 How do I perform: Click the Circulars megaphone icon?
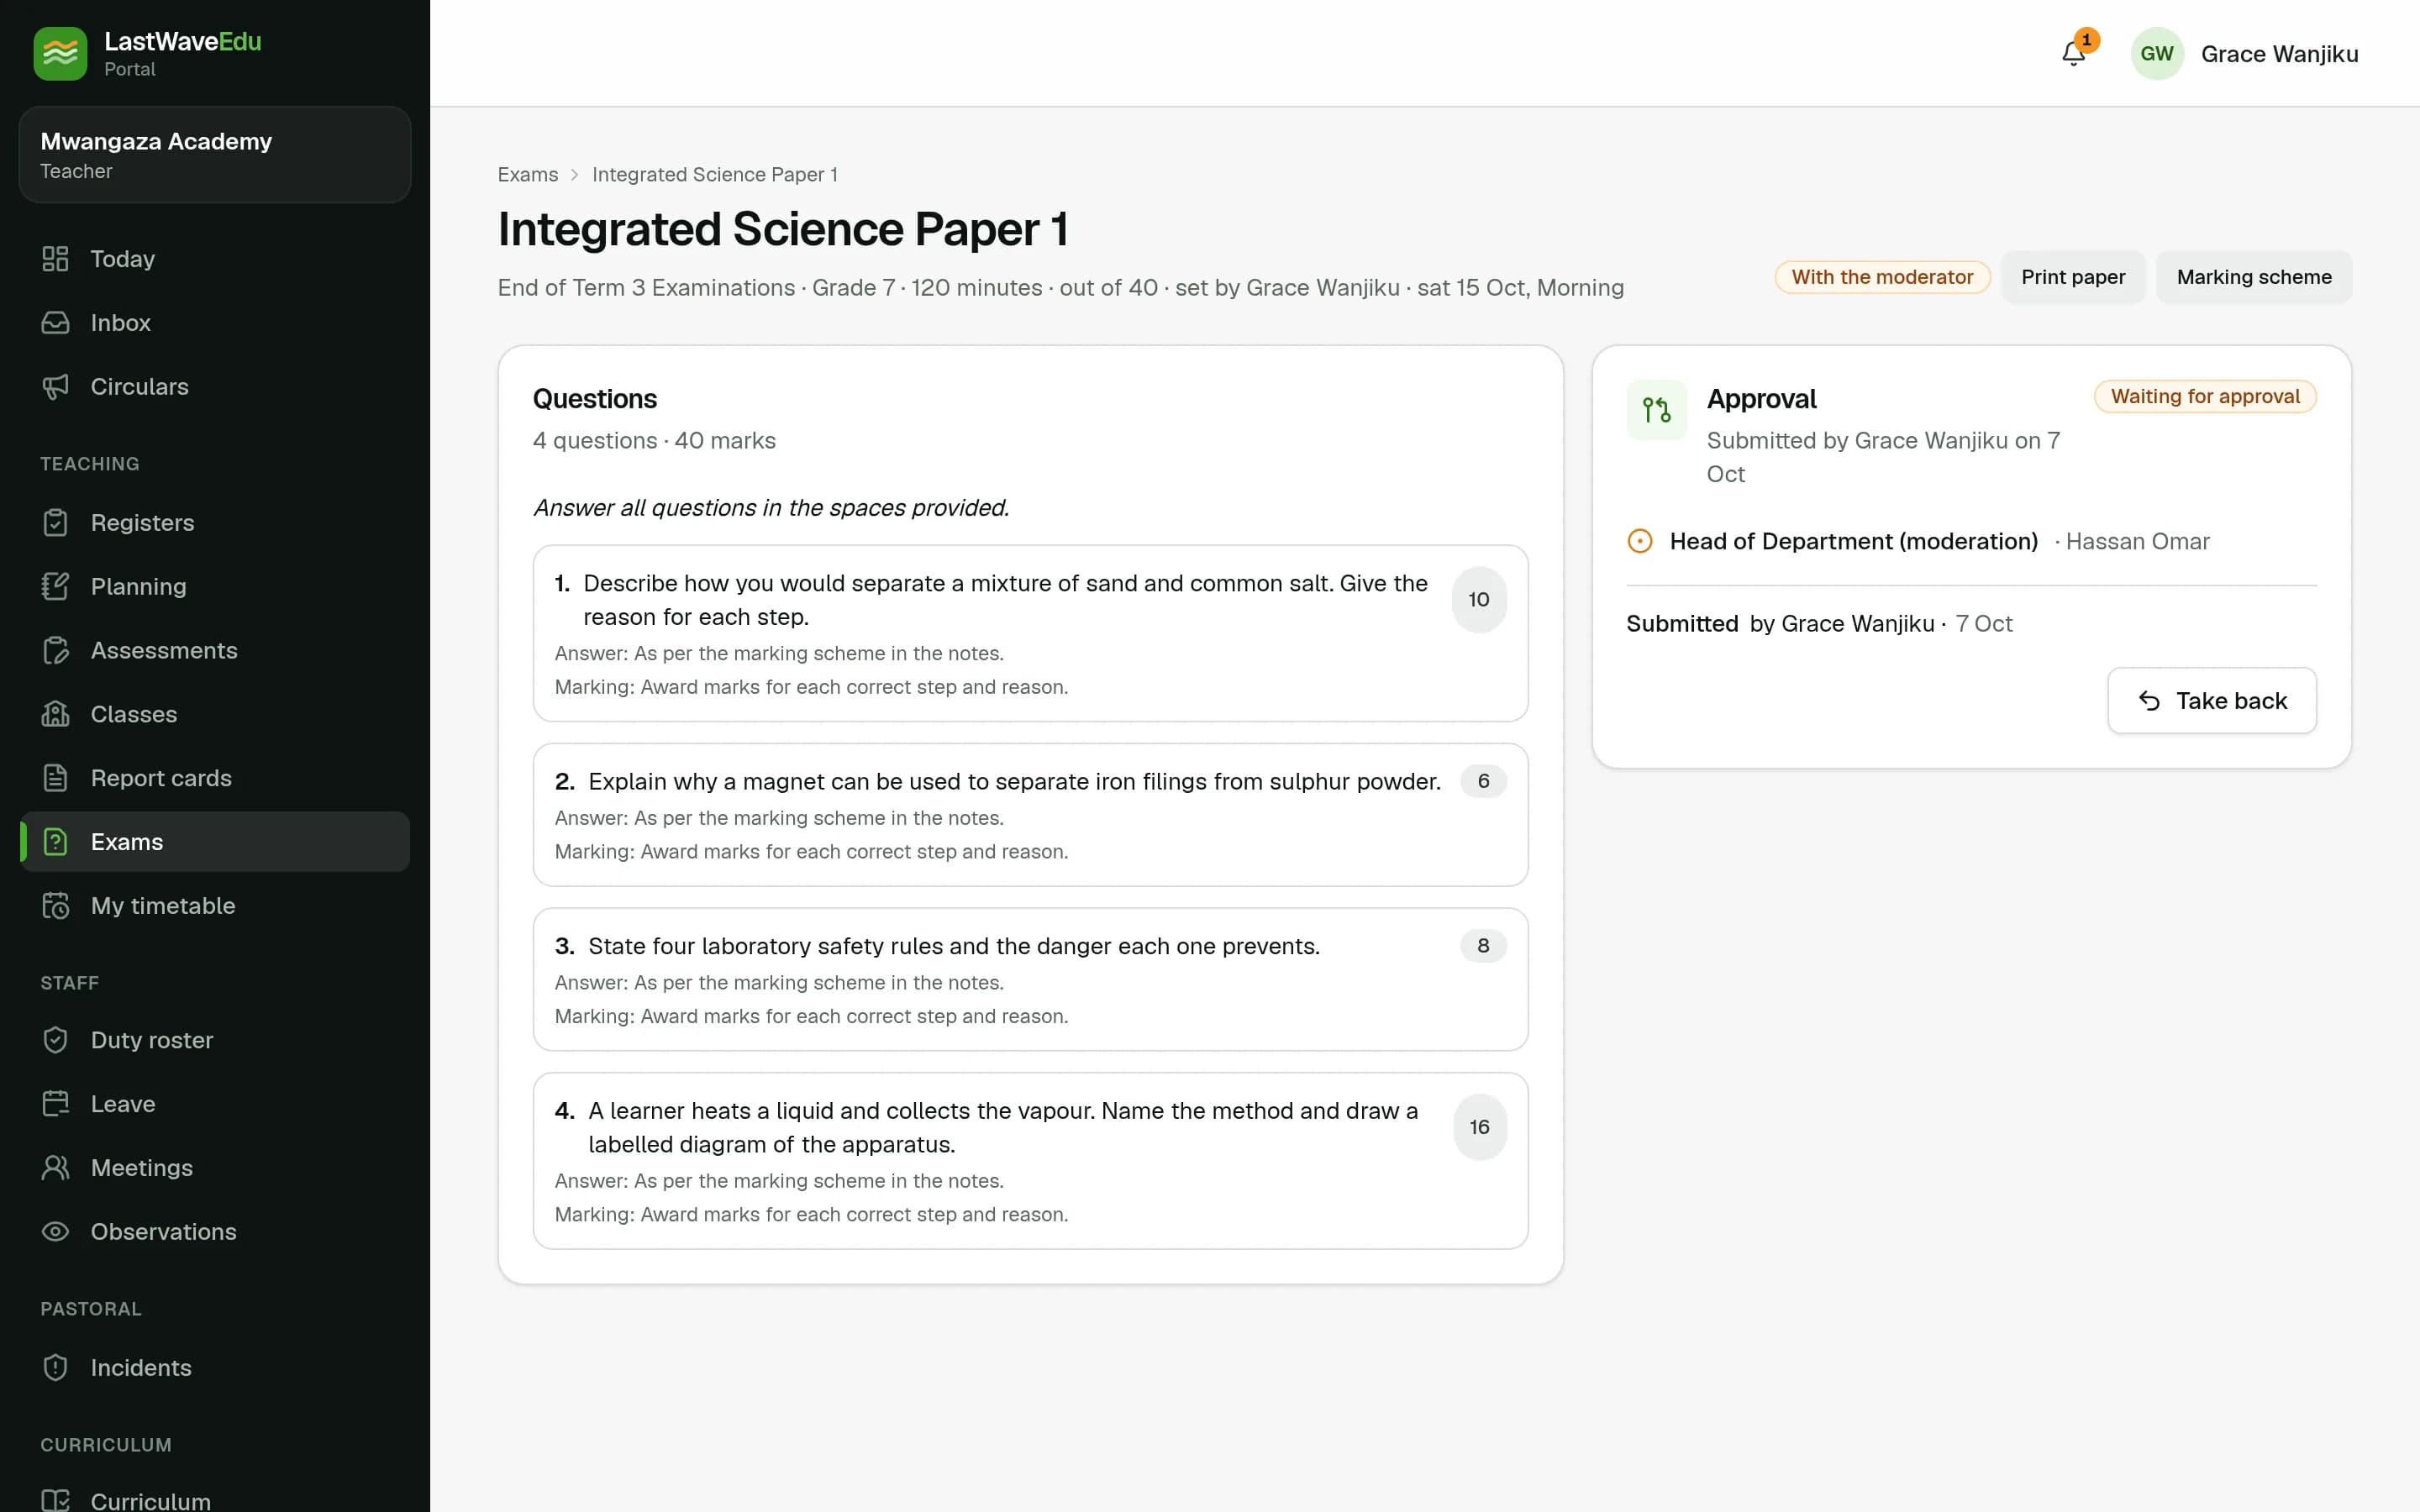tap(55, 387)
